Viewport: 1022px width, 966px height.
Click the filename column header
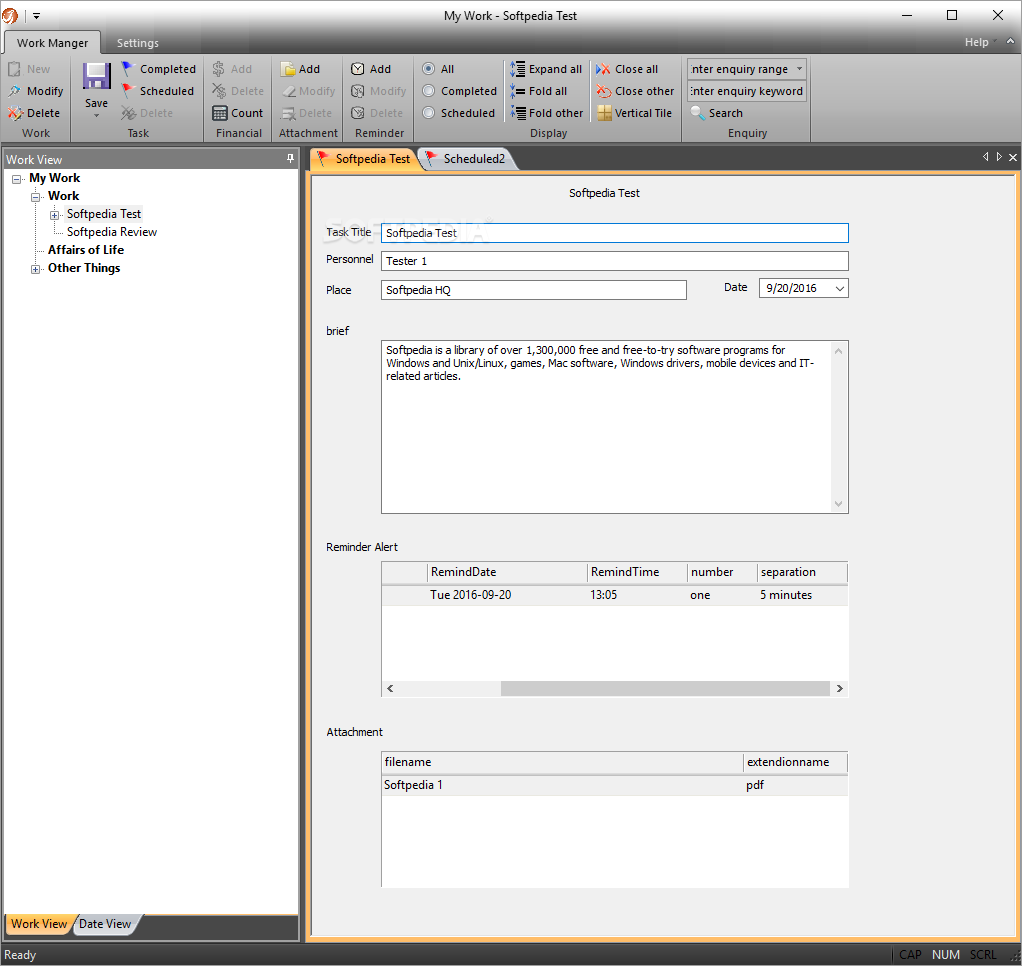[562, 762]
